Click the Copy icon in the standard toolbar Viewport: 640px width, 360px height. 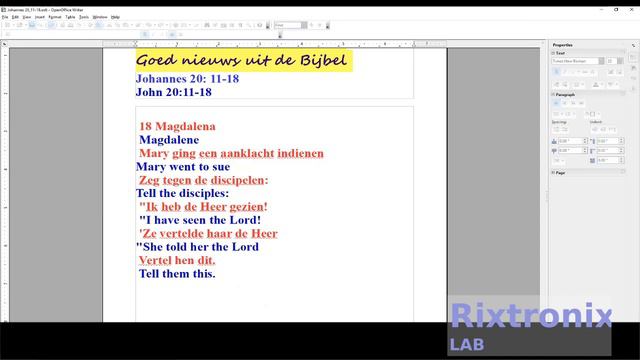click(x=118, y=25)
